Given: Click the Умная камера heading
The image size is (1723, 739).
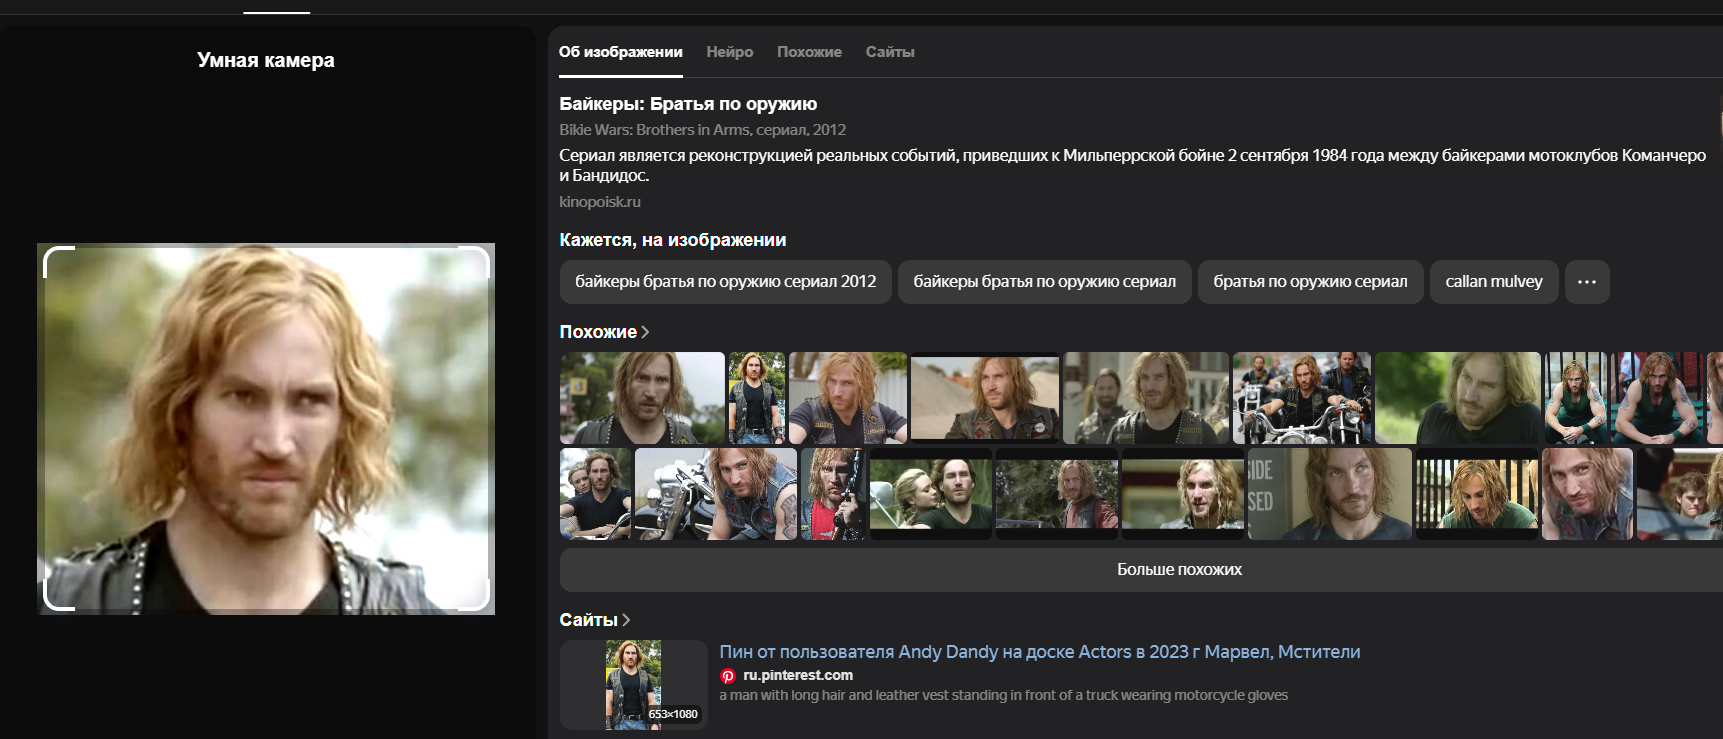Looking at the screenshot, I should [x=266, y=60].
